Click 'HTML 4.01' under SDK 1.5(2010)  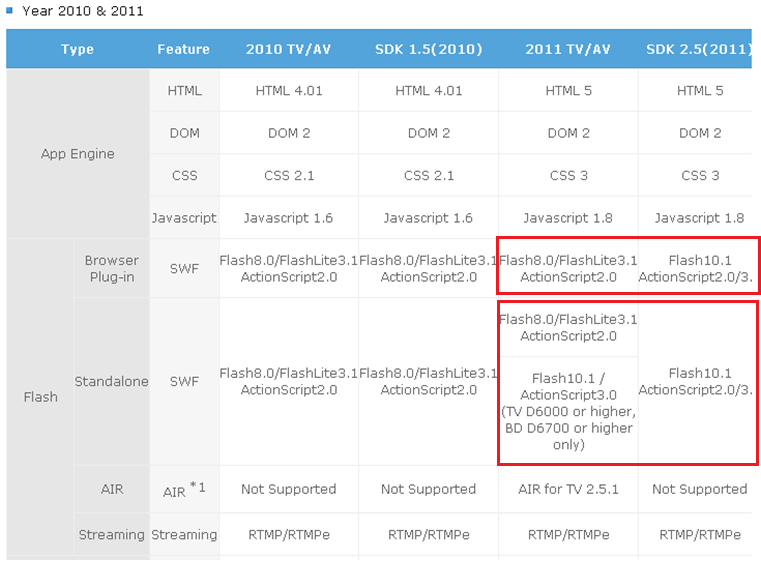pyautogui.click(x=429, y=91)
